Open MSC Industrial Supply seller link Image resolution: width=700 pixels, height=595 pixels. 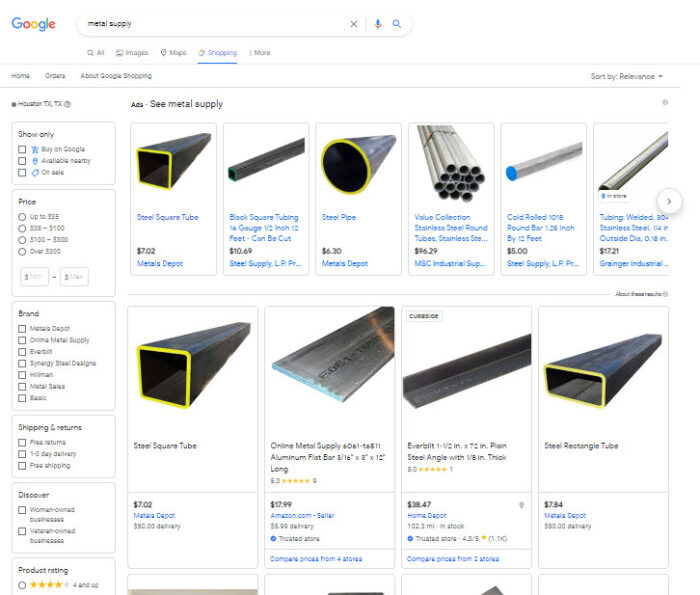coord(451,264)
